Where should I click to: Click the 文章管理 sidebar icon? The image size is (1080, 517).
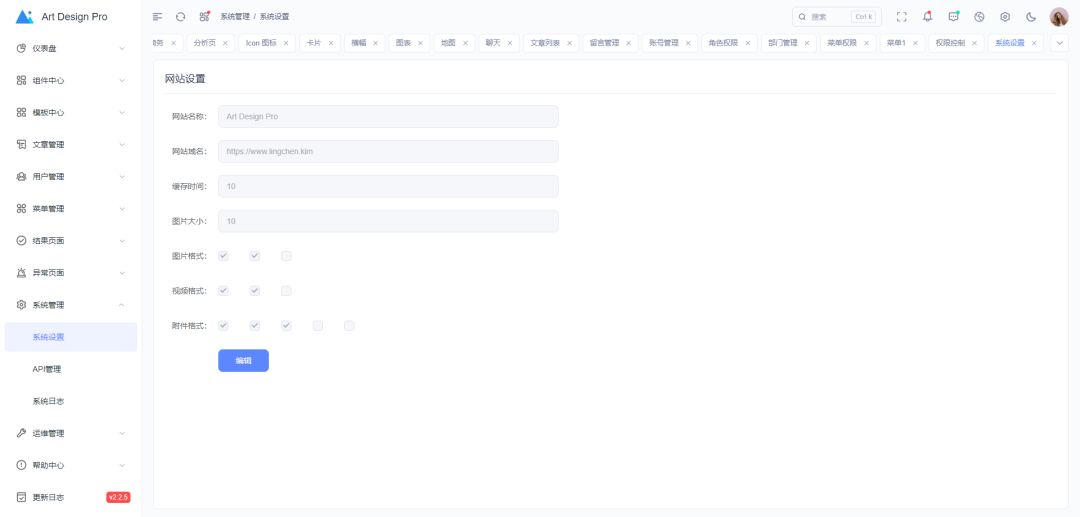point(21,145)
